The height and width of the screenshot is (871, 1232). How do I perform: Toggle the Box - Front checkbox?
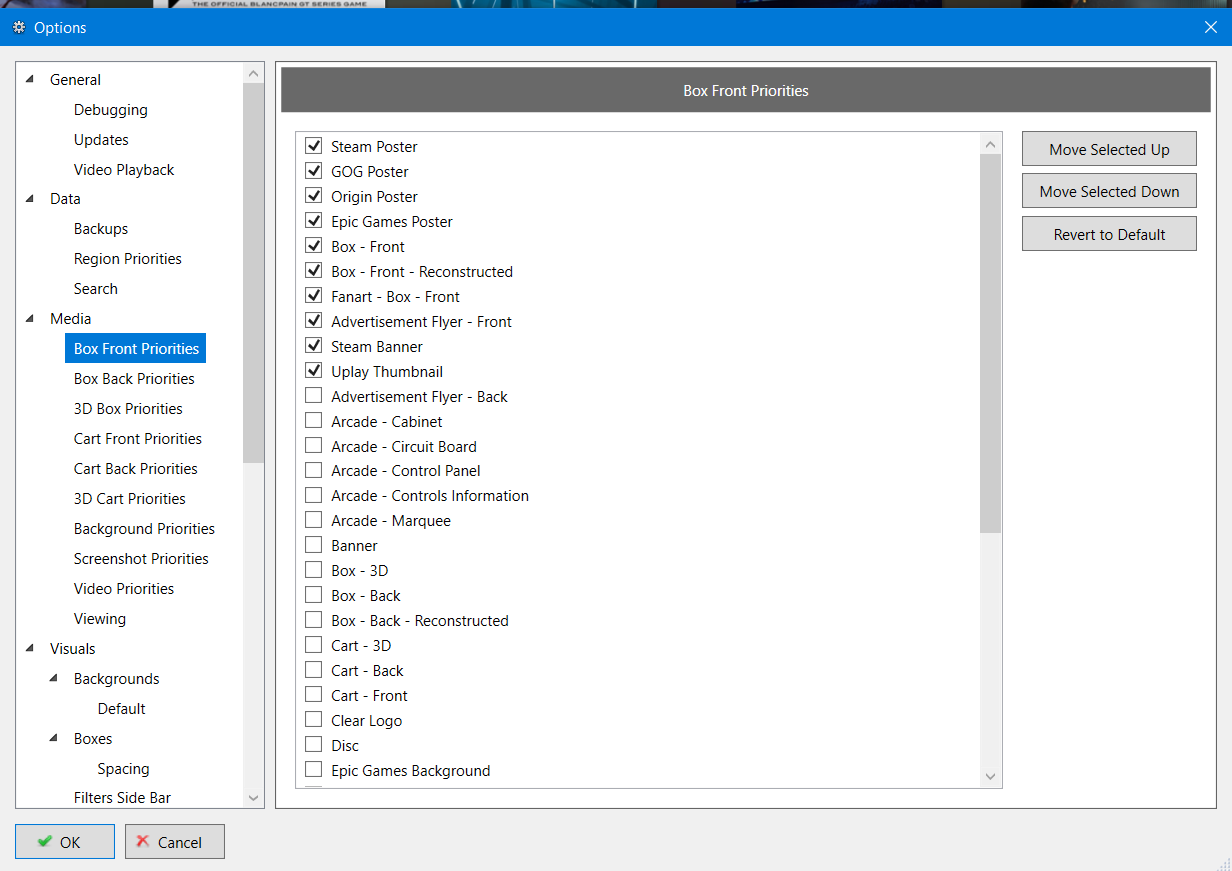click(313, 246)
